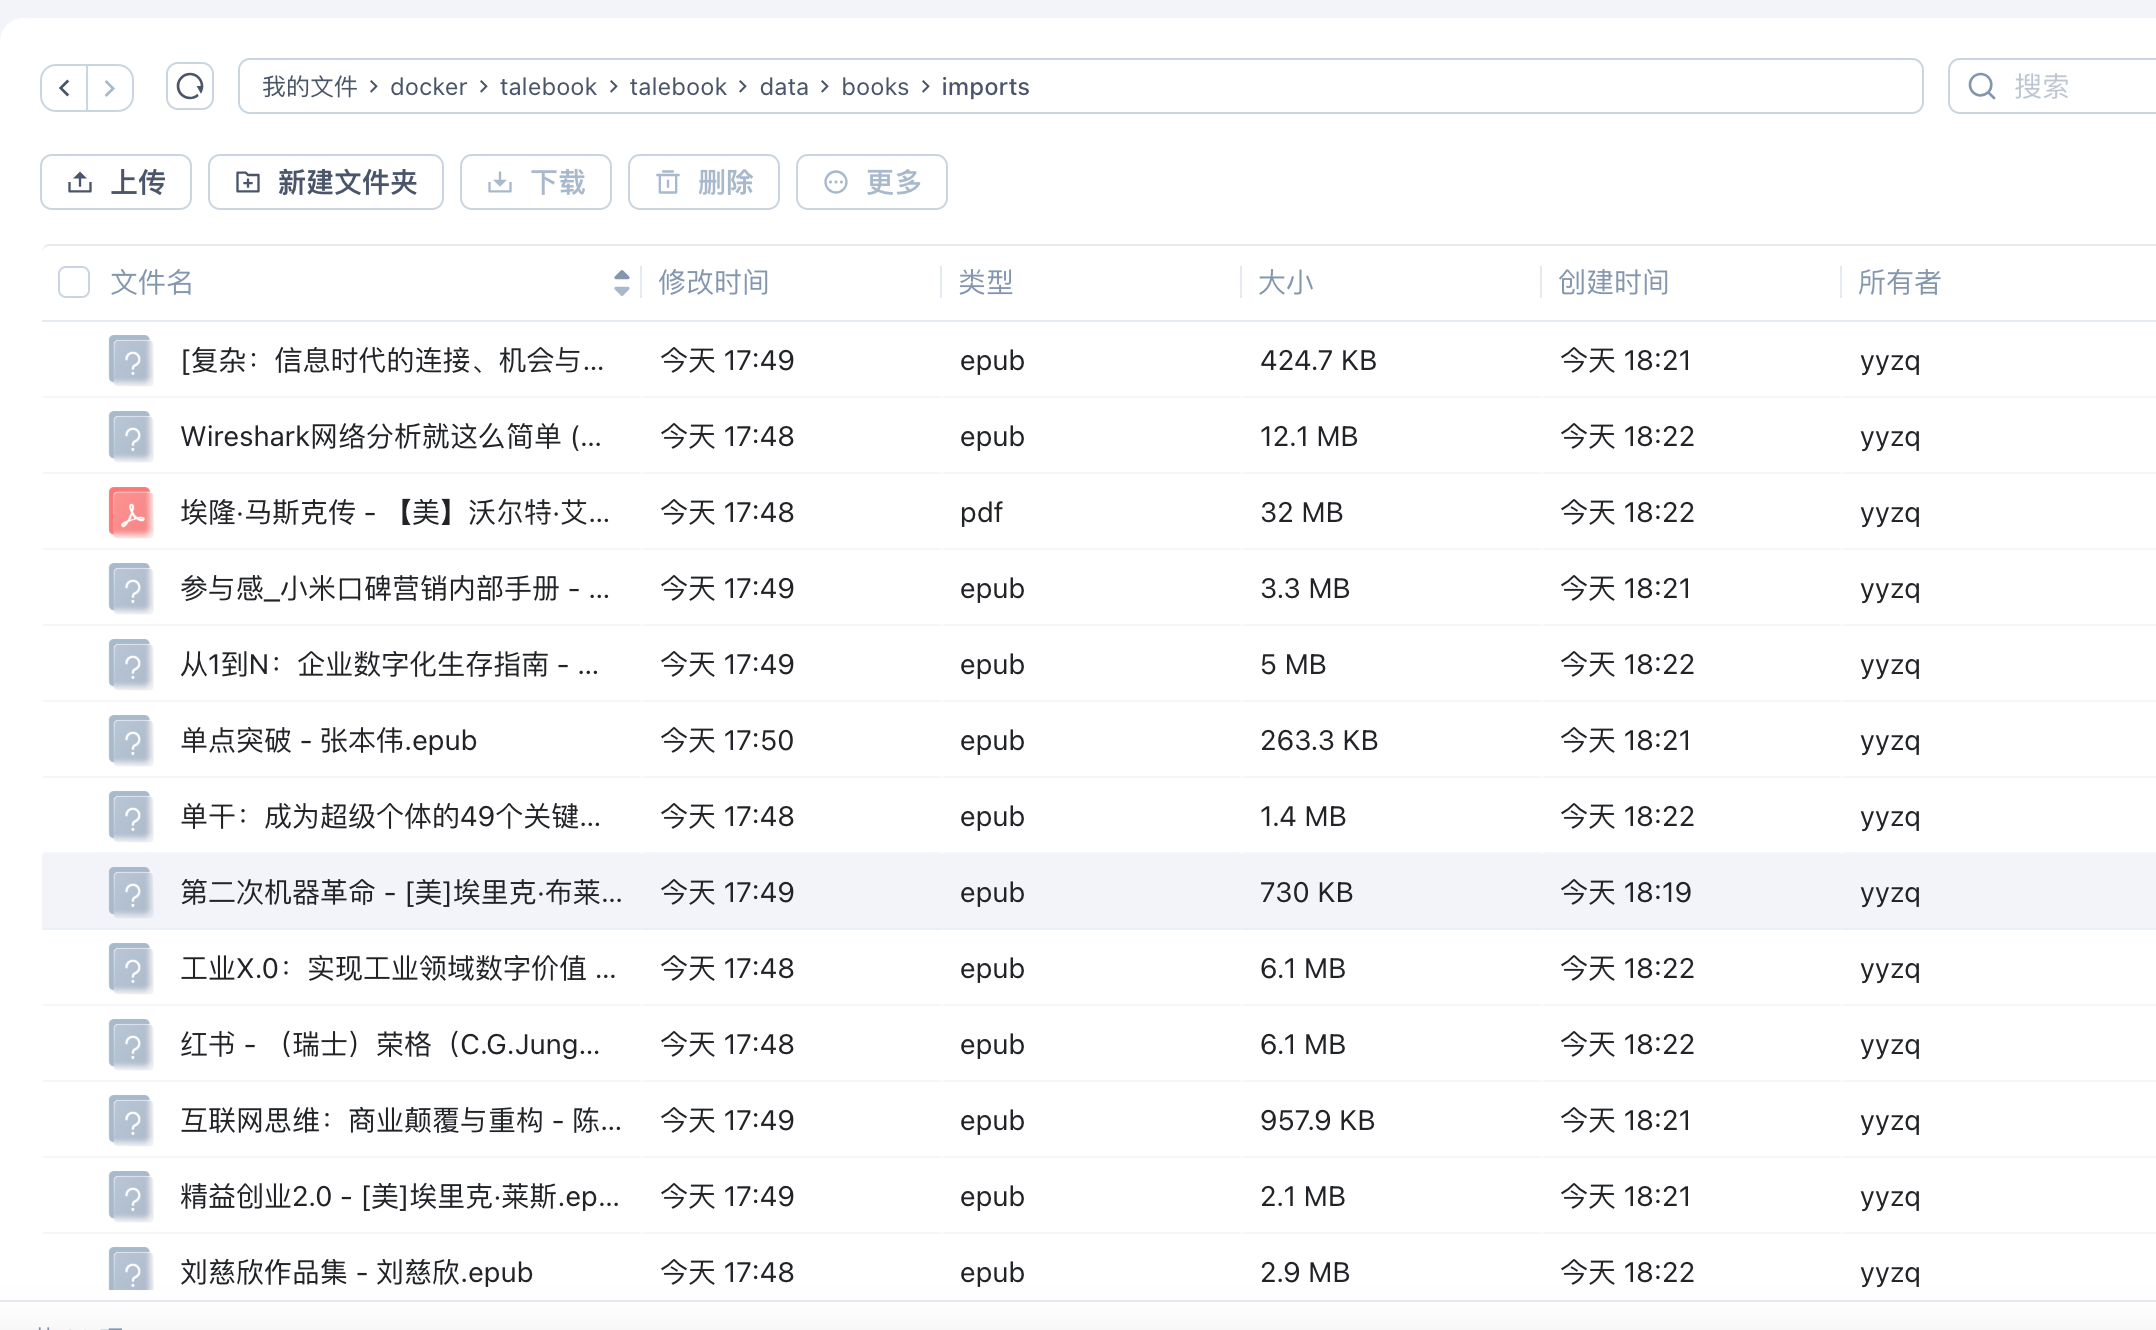Click the 32 MB size cell
Screen dimensions: 2156x1330
(x=1302, y=512)
